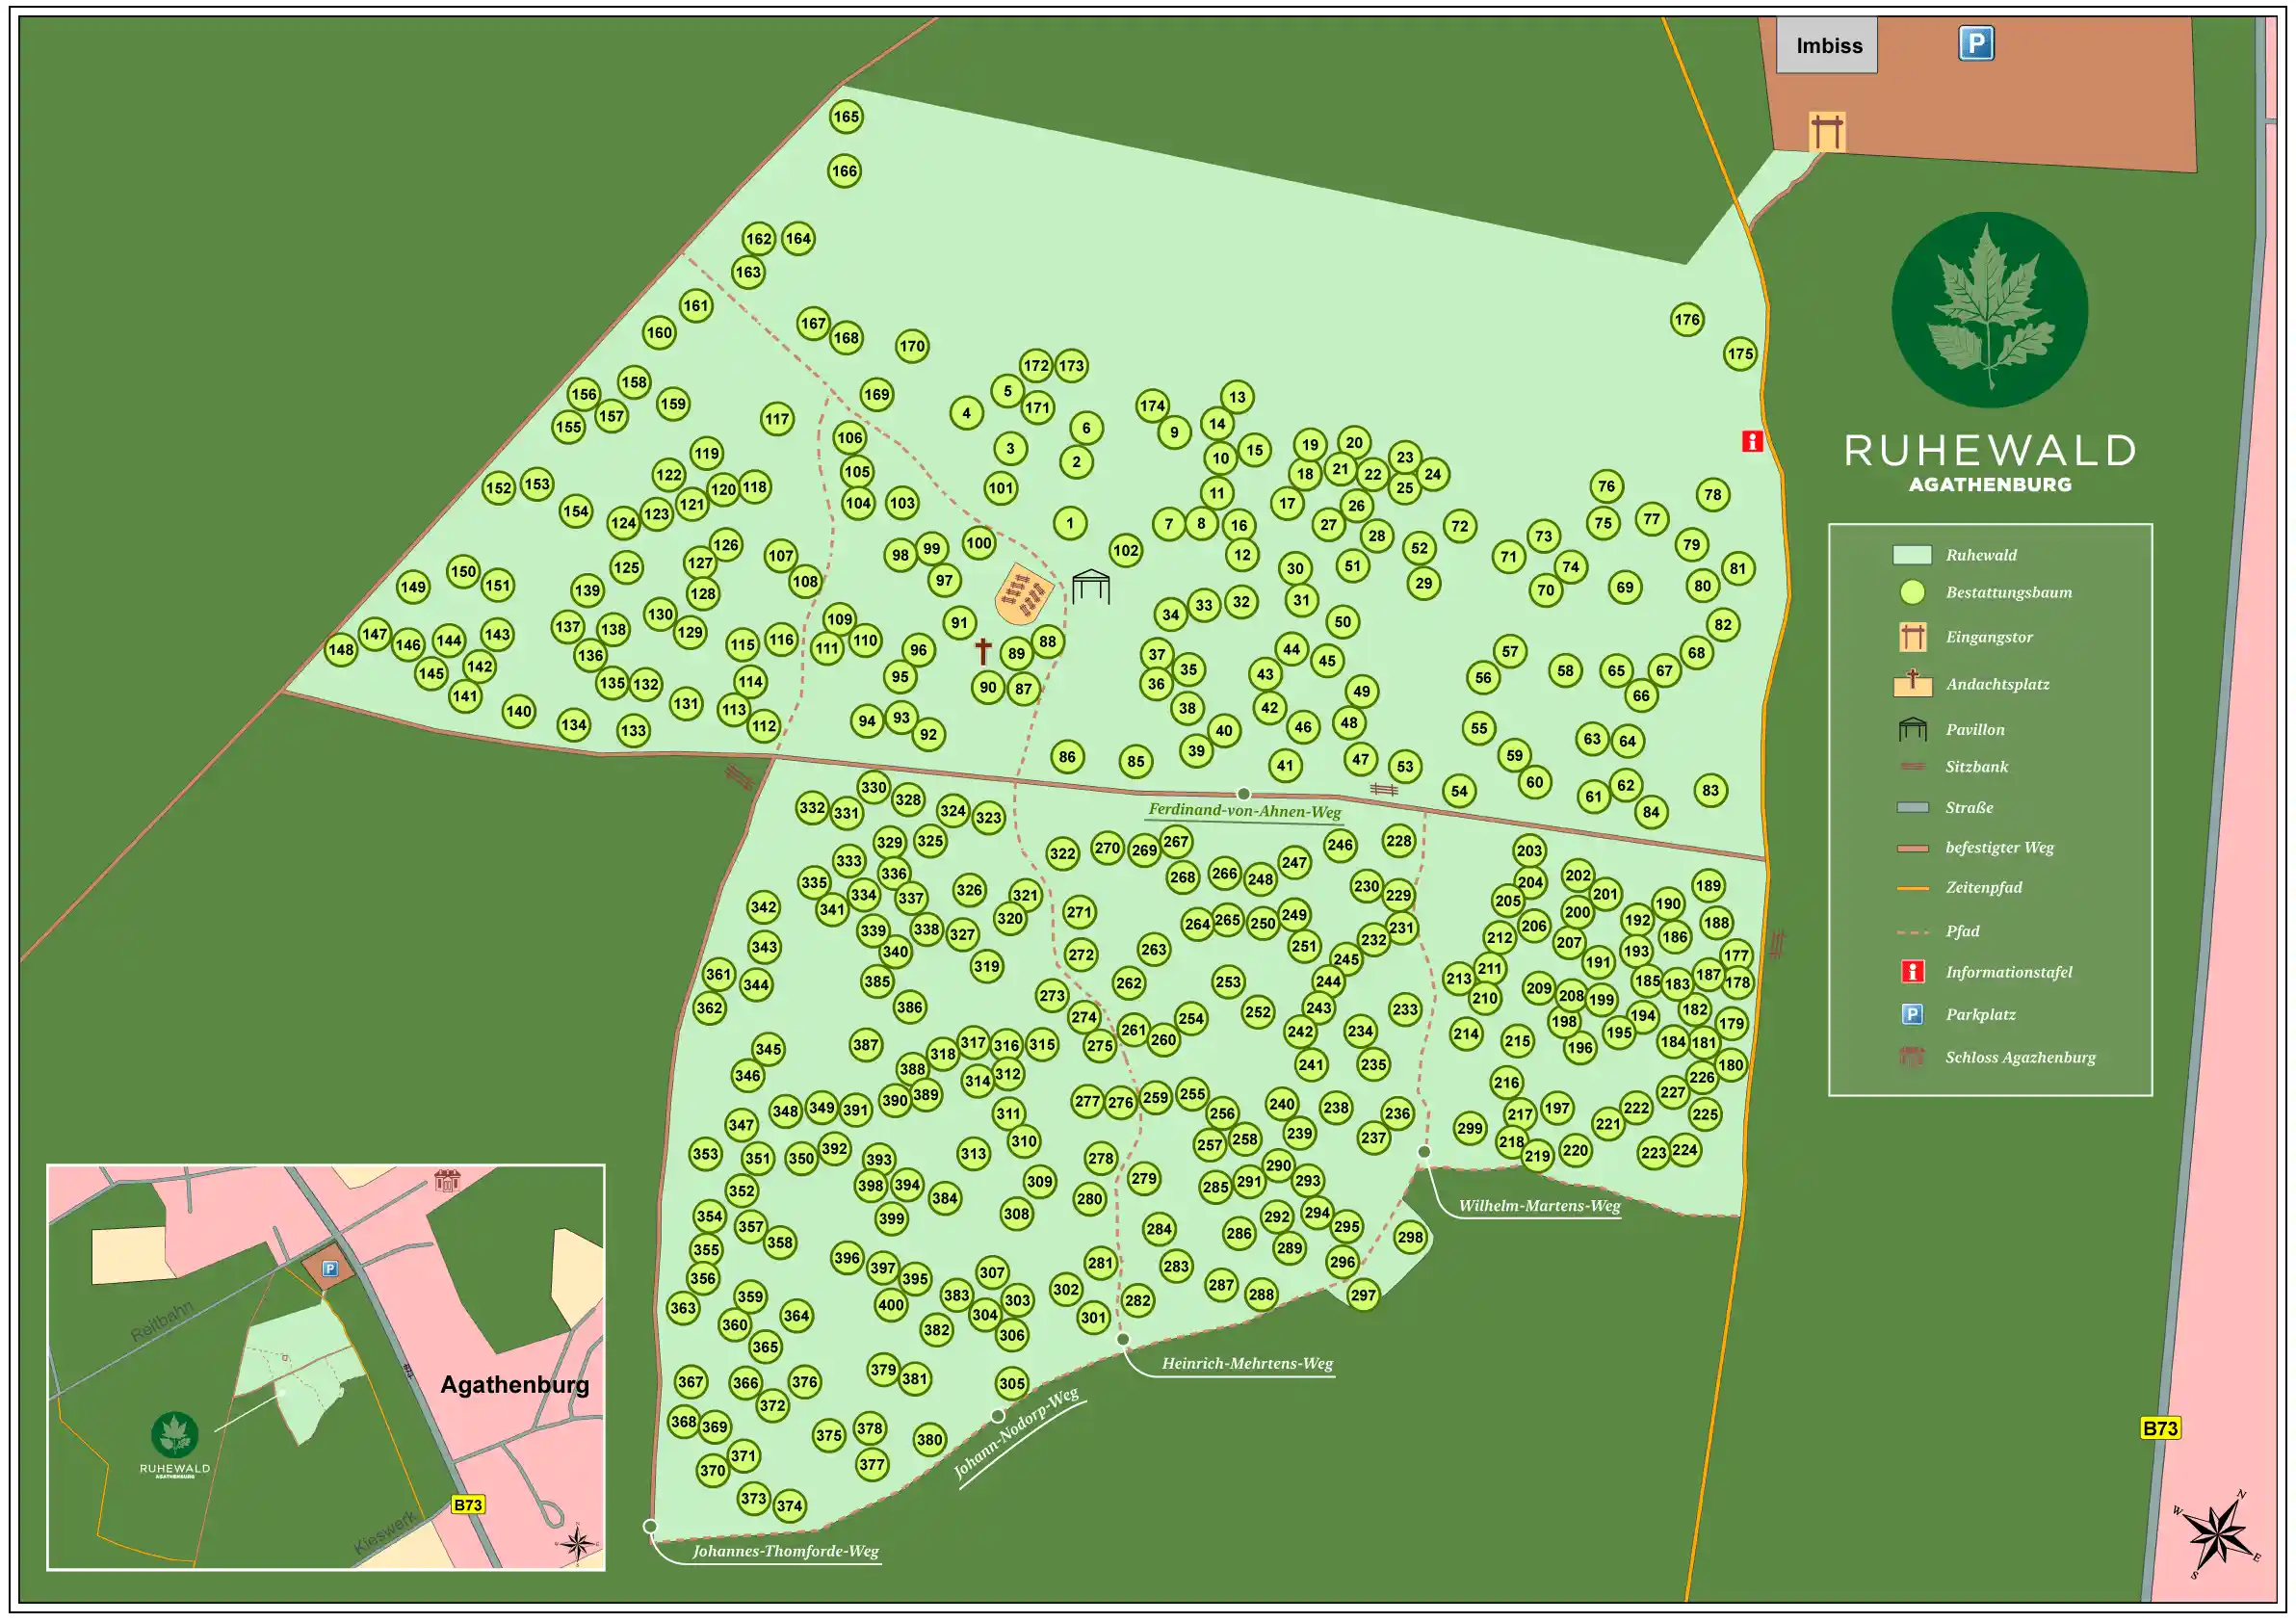
Task: Click the Imbiss label box
Action: pos(1827,45)
